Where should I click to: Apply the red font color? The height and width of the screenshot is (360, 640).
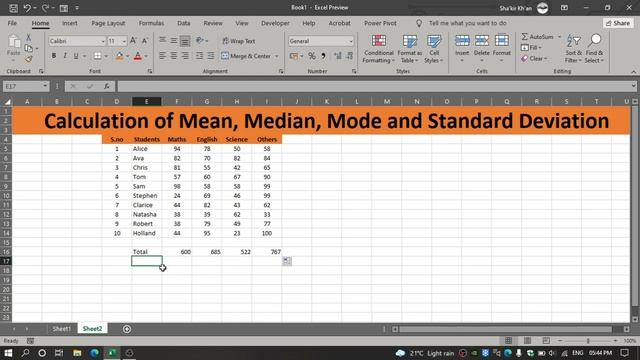[x=138, y=56]
